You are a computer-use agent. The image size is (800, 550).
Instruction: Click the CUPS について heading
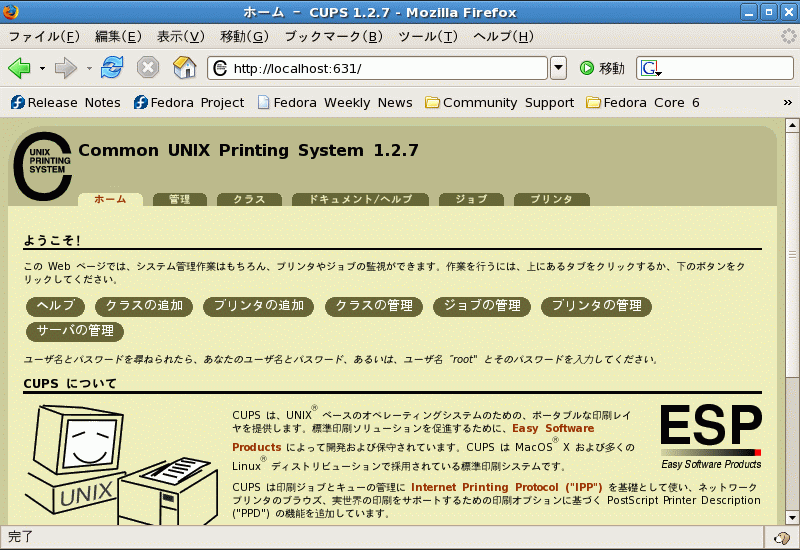[x=70, y=384]
